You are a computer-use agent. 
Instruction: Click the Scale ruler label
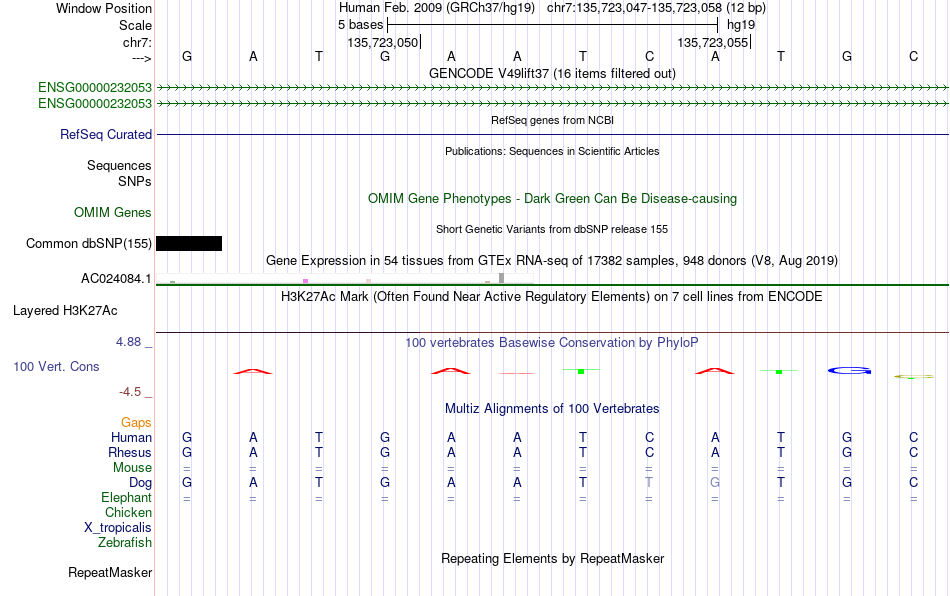pyautogui.click(x=135, y=25)
